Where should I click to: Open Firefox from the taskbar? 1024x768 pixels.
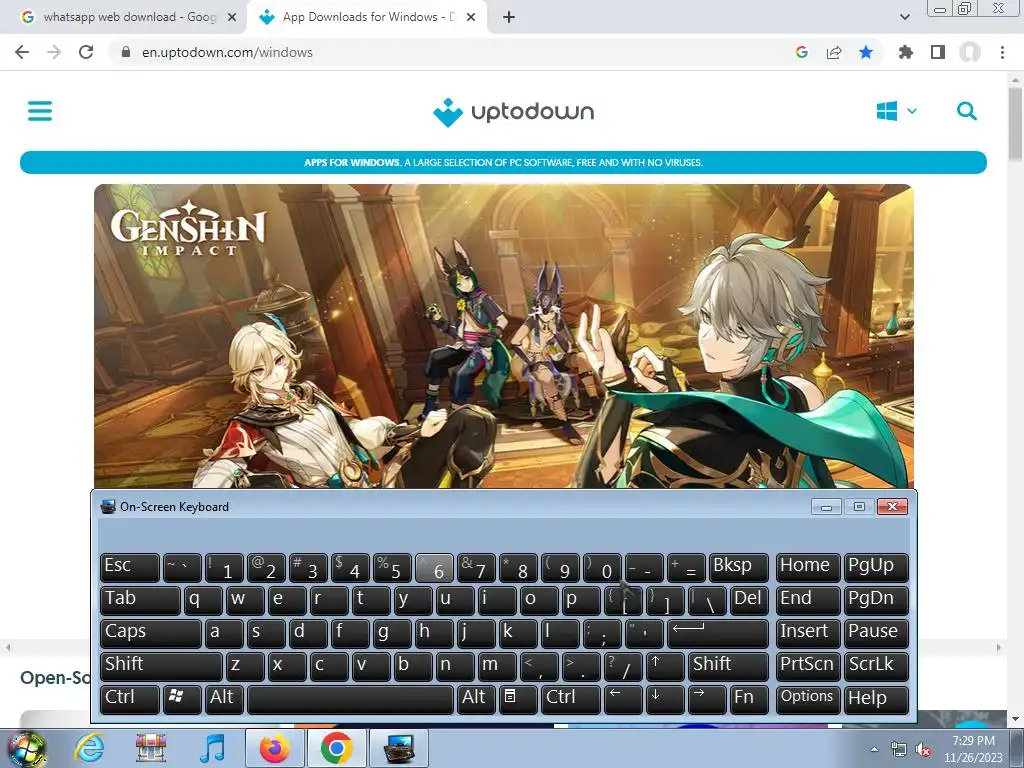274,748
